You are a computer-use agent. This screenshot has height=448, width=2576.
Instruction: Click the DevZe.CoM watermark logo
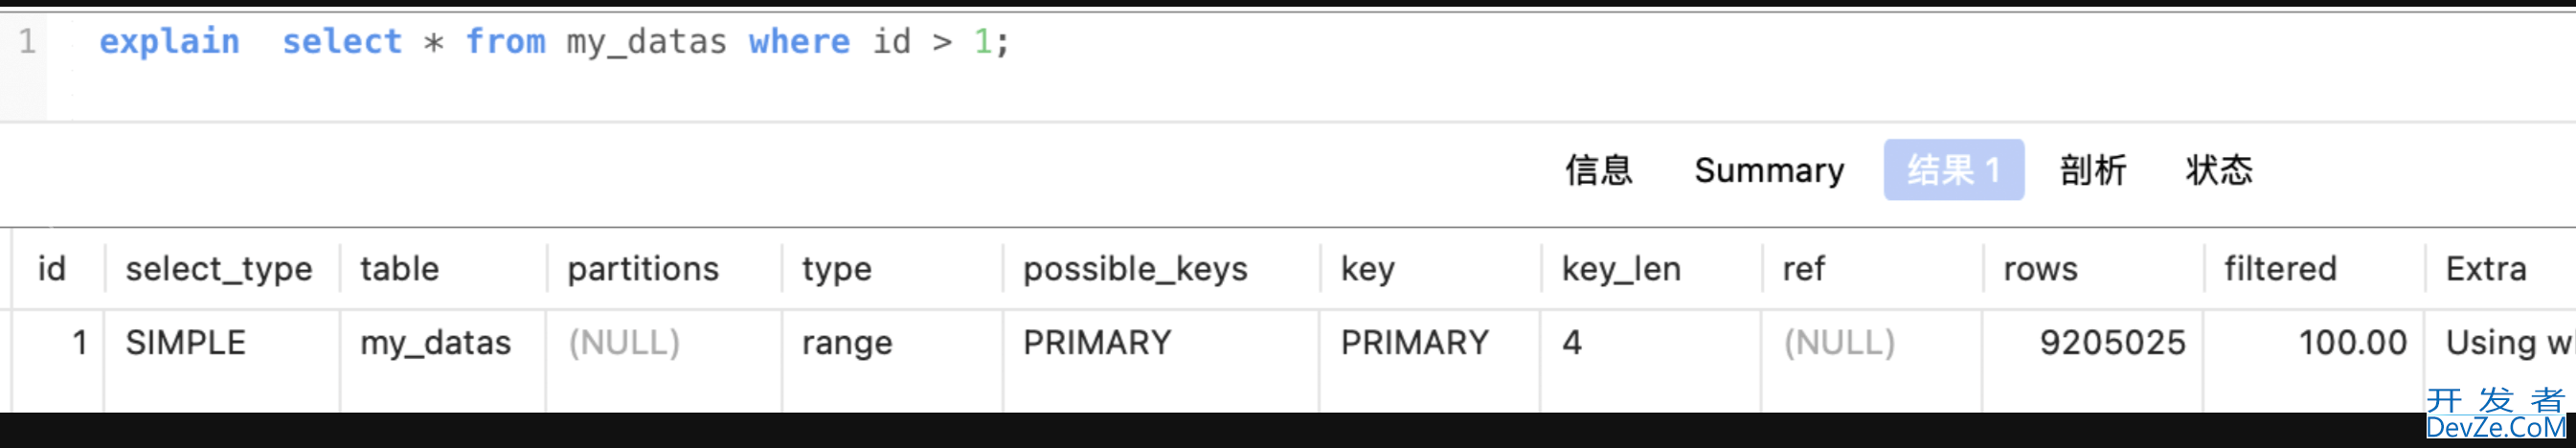pyautogui.click(x=2494, y=414)
